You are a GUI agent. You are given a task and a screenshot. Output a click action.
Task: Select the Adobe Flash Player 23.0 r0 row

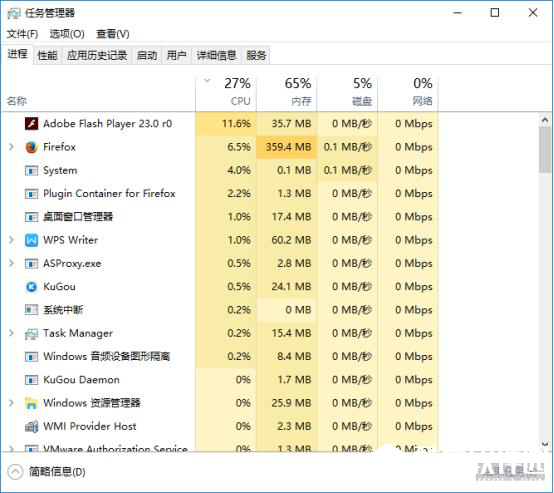point(220,124)
